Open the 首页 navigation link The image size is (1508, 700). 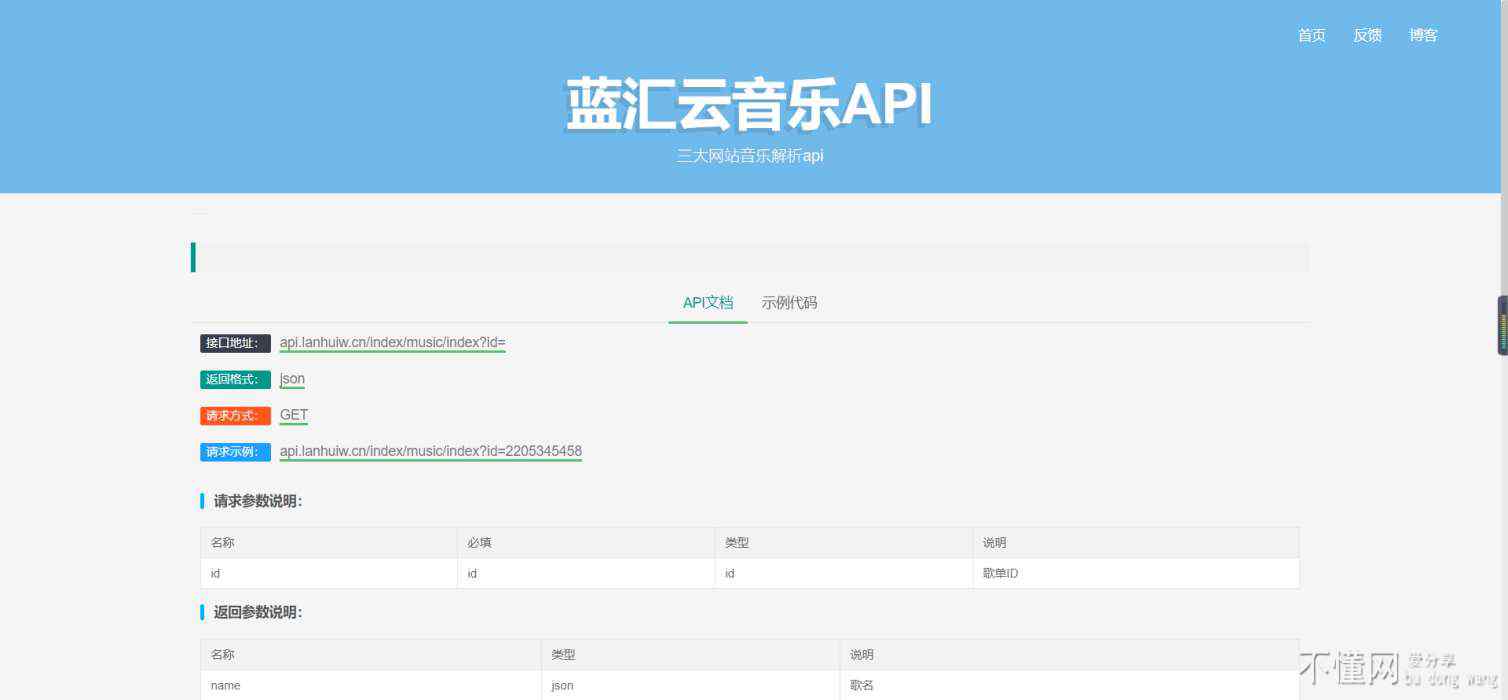click(x=1311, y=35)
